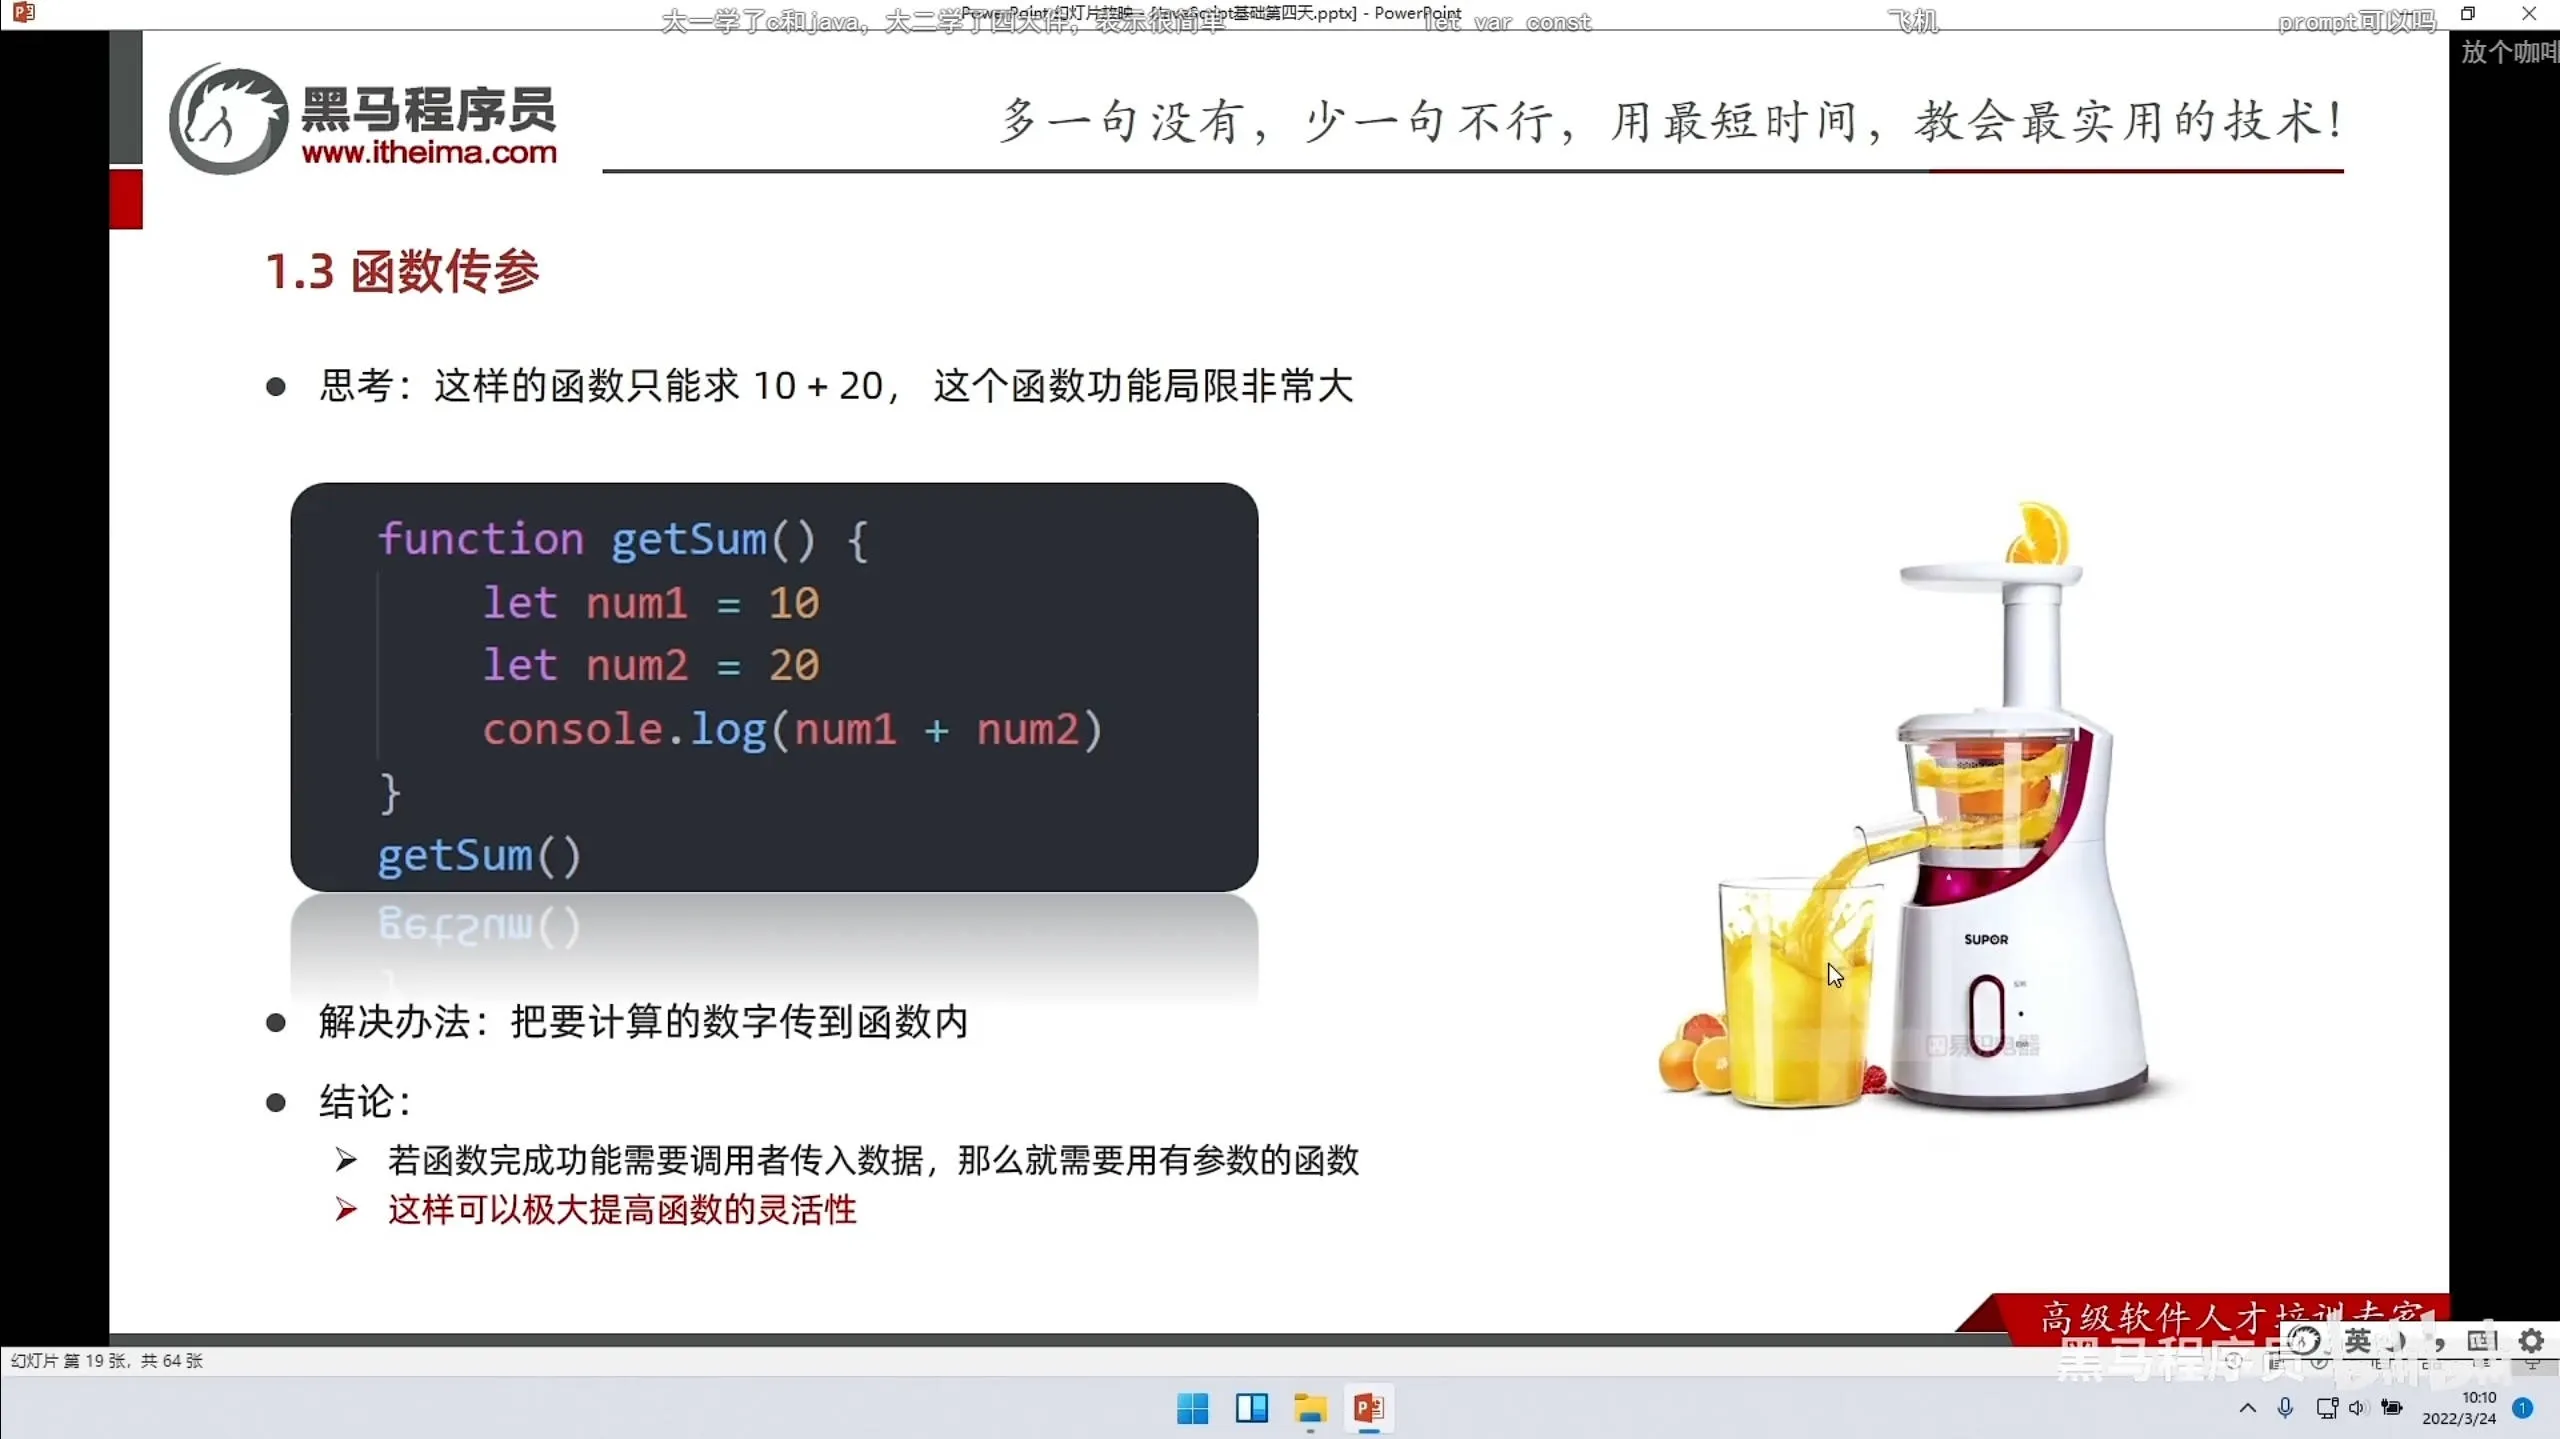Open the clock and date flyout
Screen dimensions: 2560x1439
pyautogui.click(x=2459, y=1408)
